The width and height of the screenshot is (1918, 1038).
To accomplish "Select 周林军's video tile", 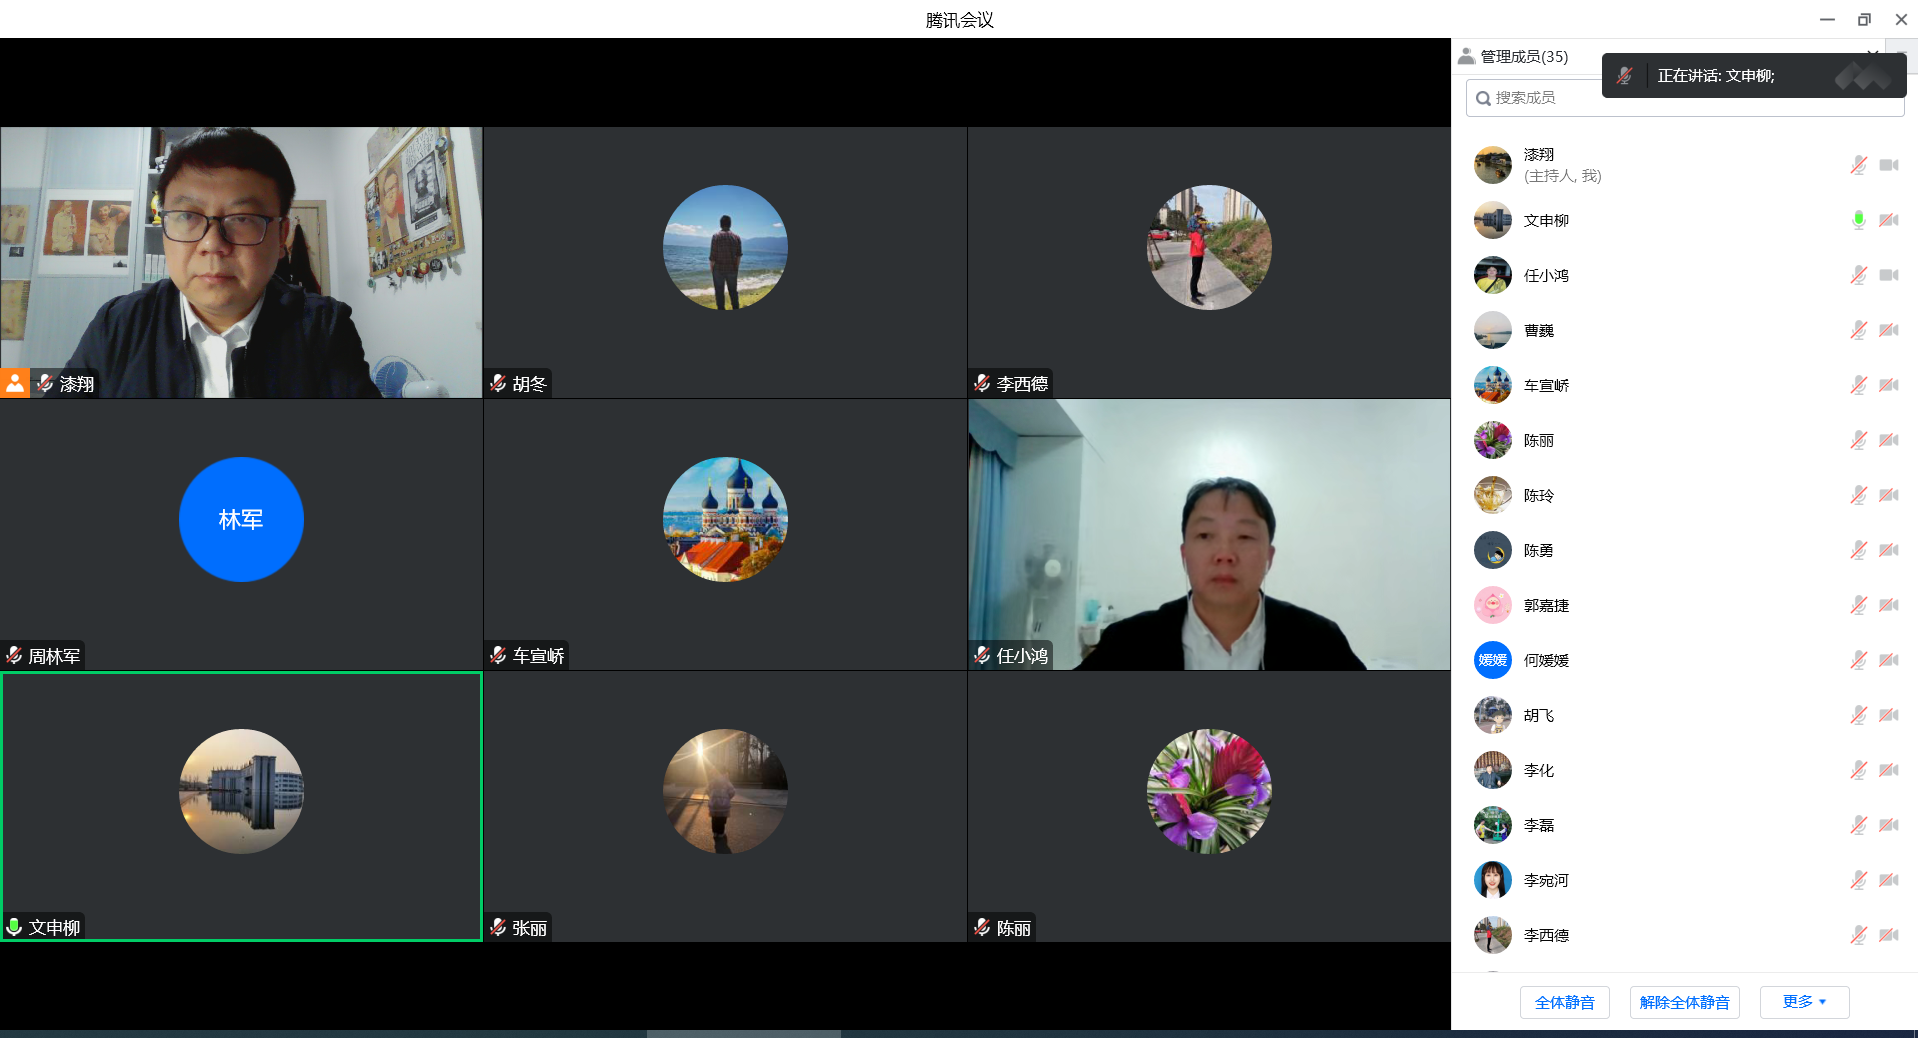I will (x=241, y=535).
